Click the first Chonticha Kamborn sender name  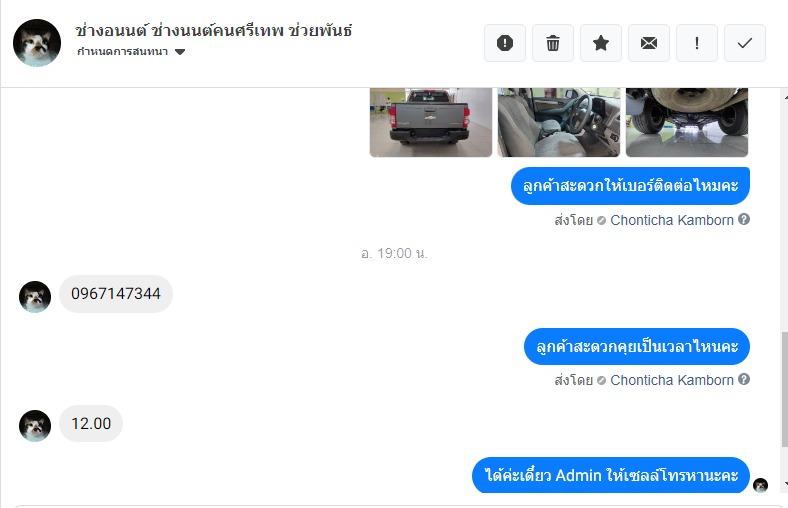[x=672, y=220]
